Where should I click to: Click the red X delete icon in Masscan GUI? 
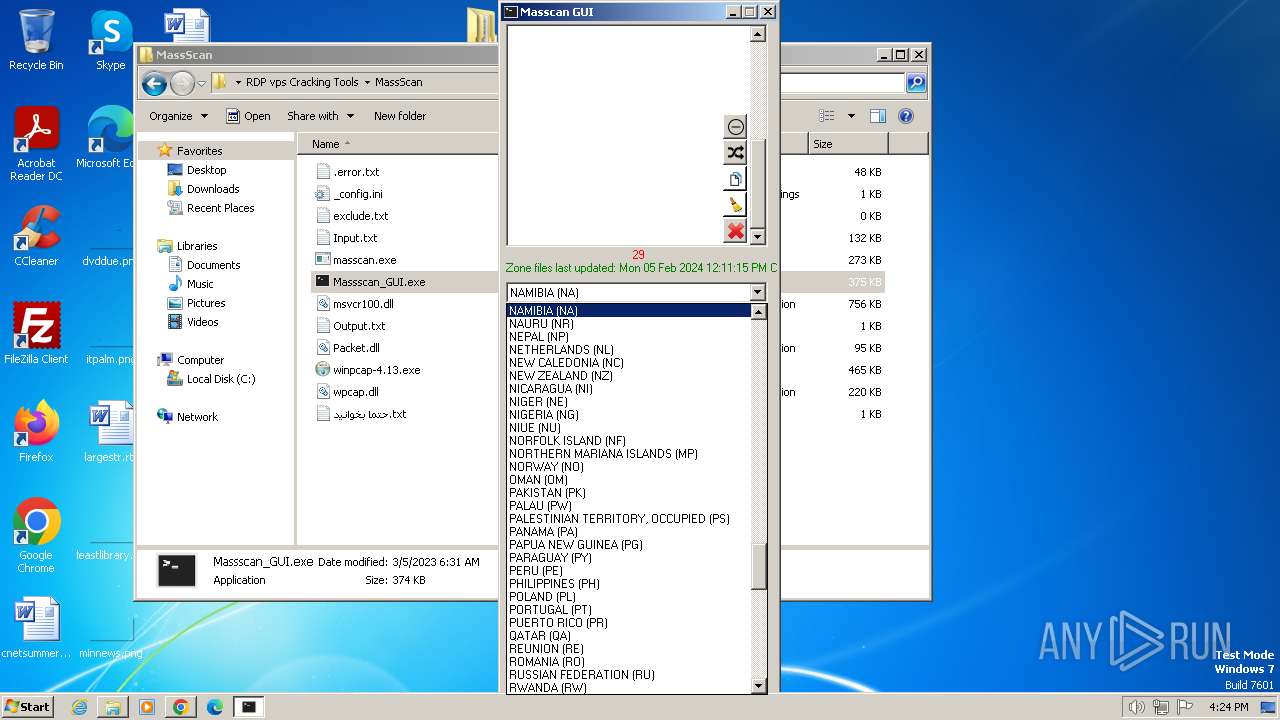click(736, 231)
